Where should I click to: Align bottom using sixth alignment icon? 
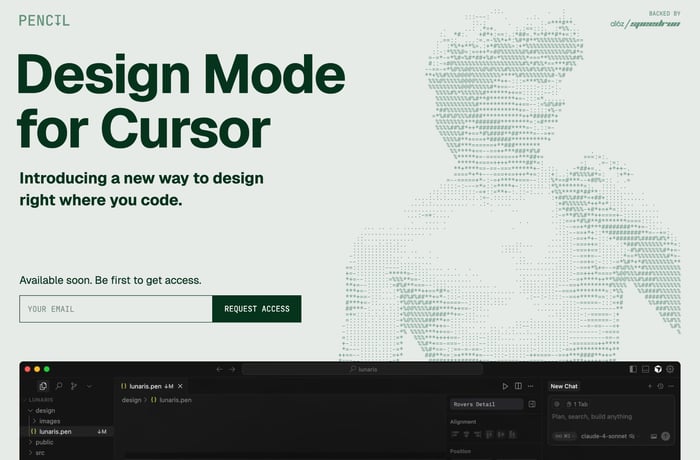click(x=512, y=434)
